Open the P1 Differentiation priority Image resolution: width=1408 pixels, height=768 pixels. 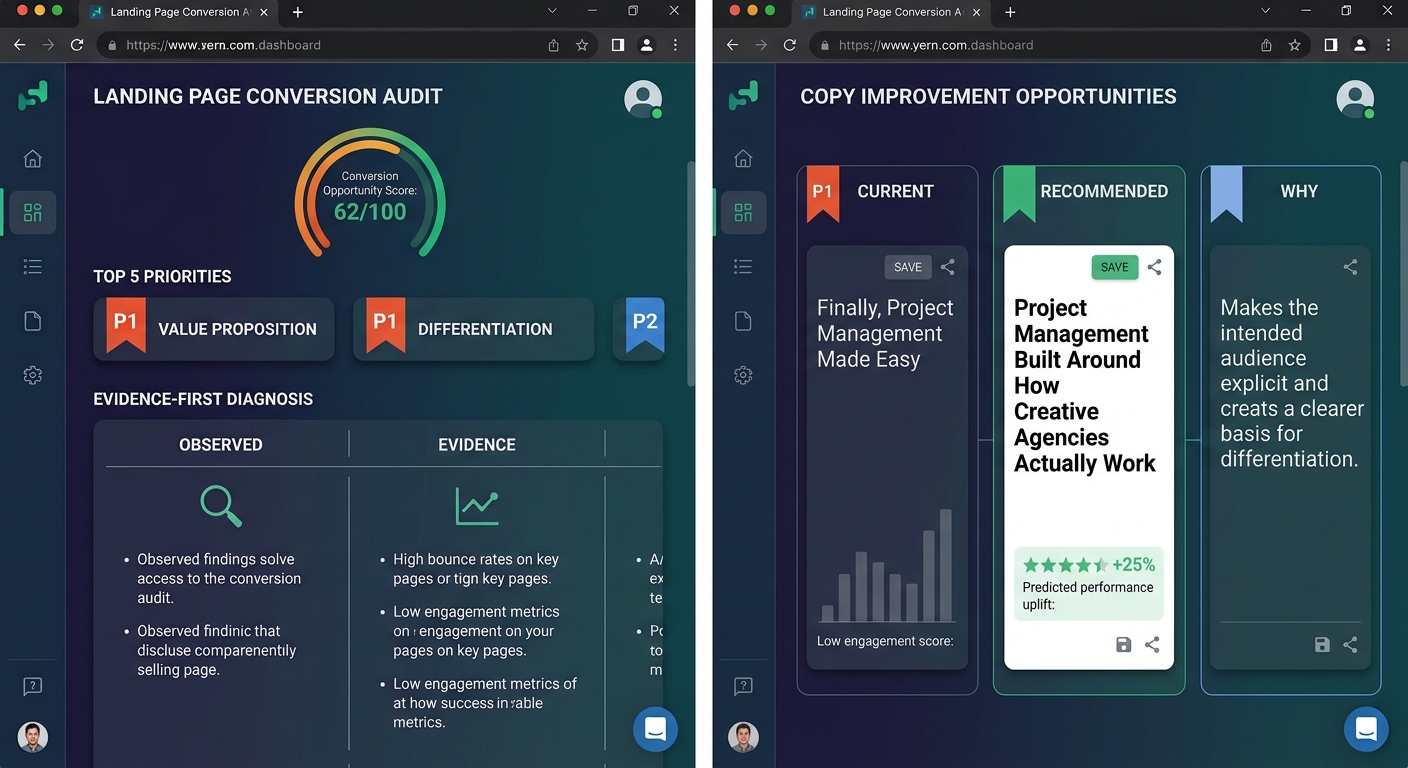pos(473,328)
